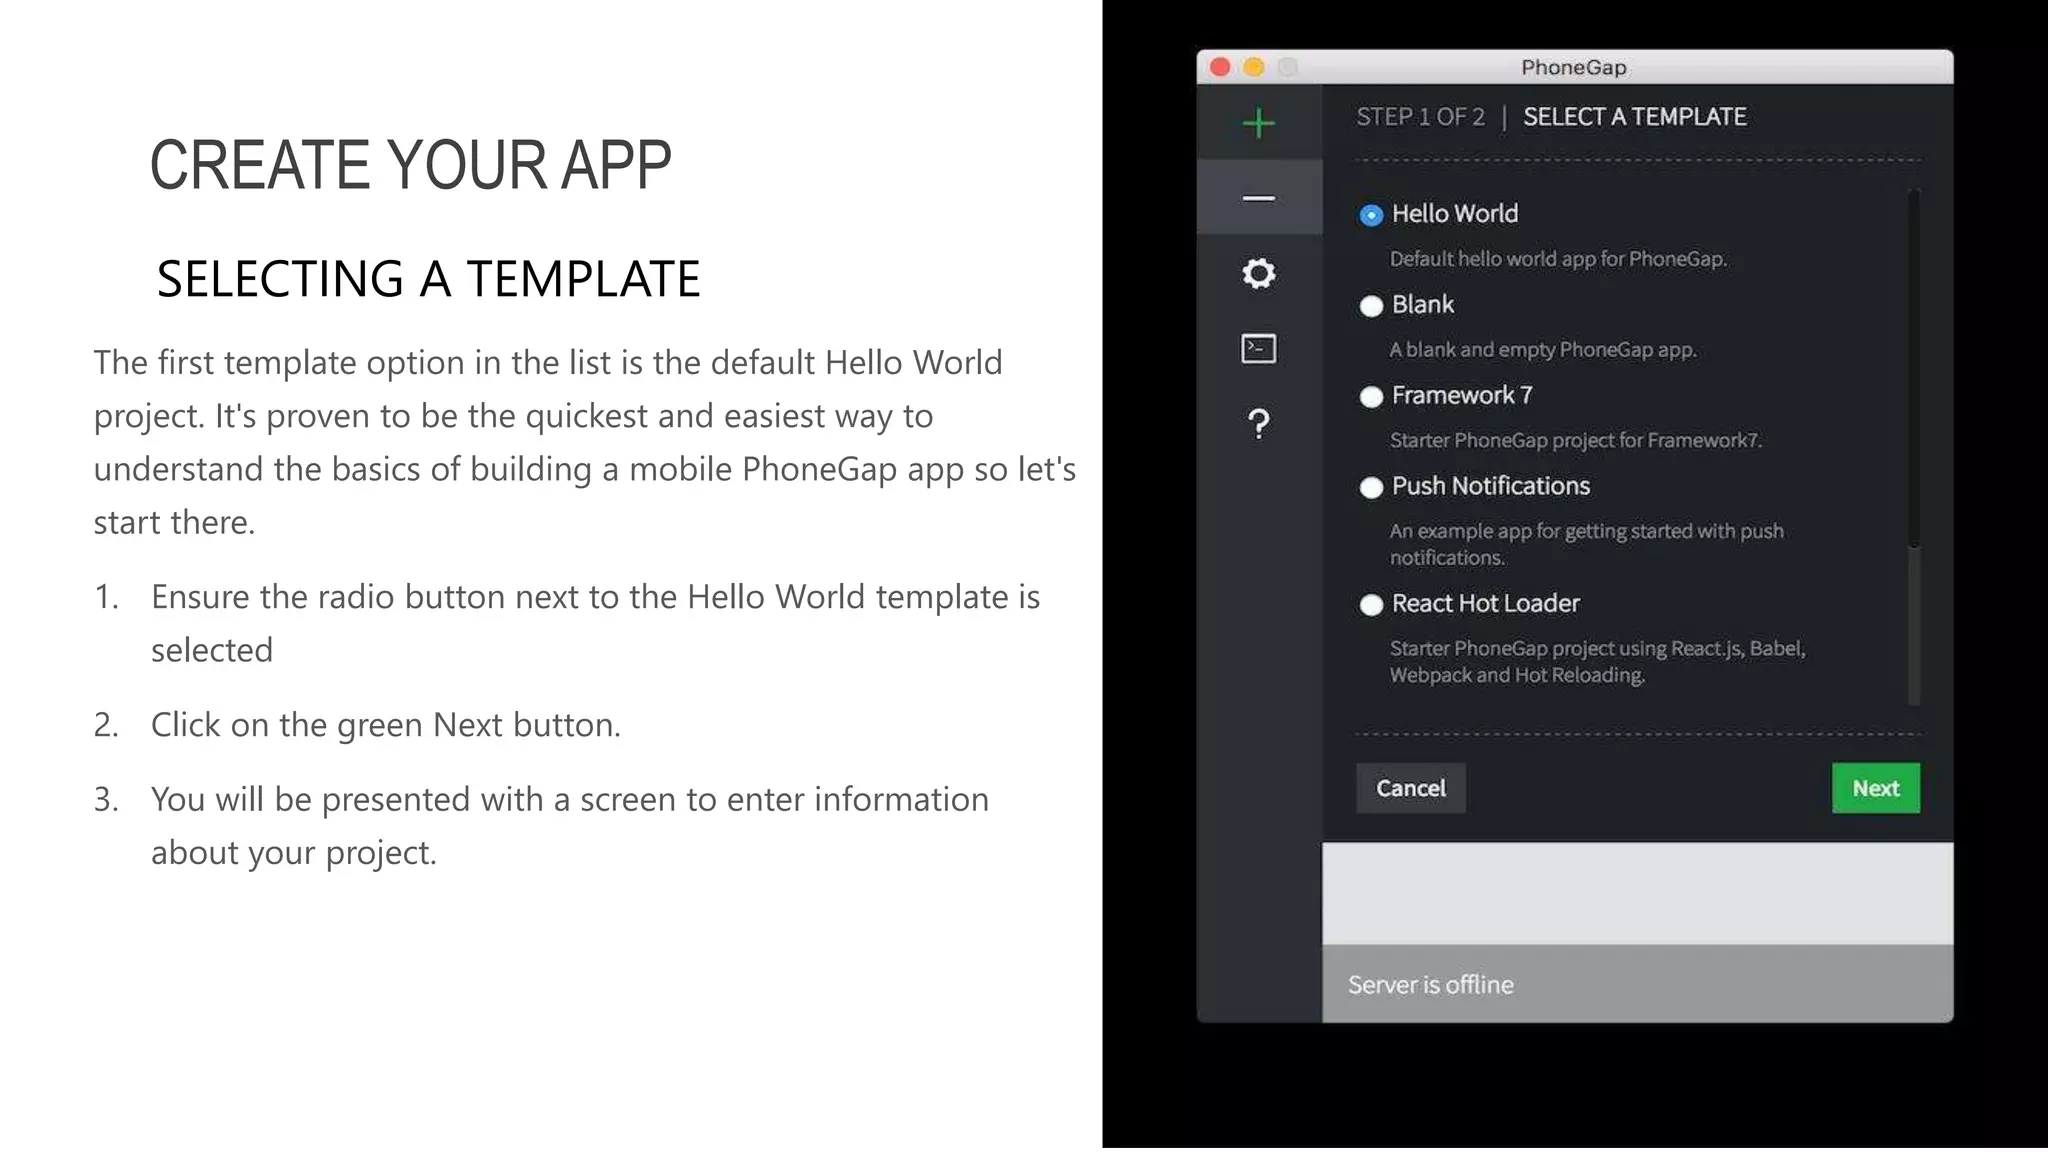Select the Blank template radio button
Image resolution: width=2048 pixels, height=1152 pixels.
point(1371,306)
